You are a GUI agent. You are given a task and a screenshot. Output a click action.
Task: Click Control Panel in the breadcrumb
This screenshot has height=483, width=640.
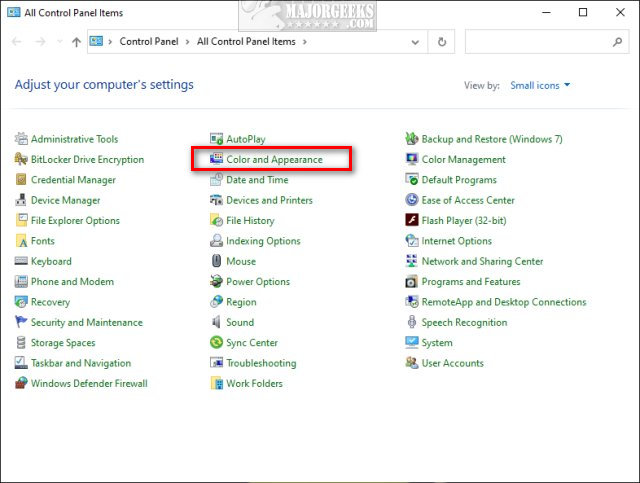coord(149,42)
